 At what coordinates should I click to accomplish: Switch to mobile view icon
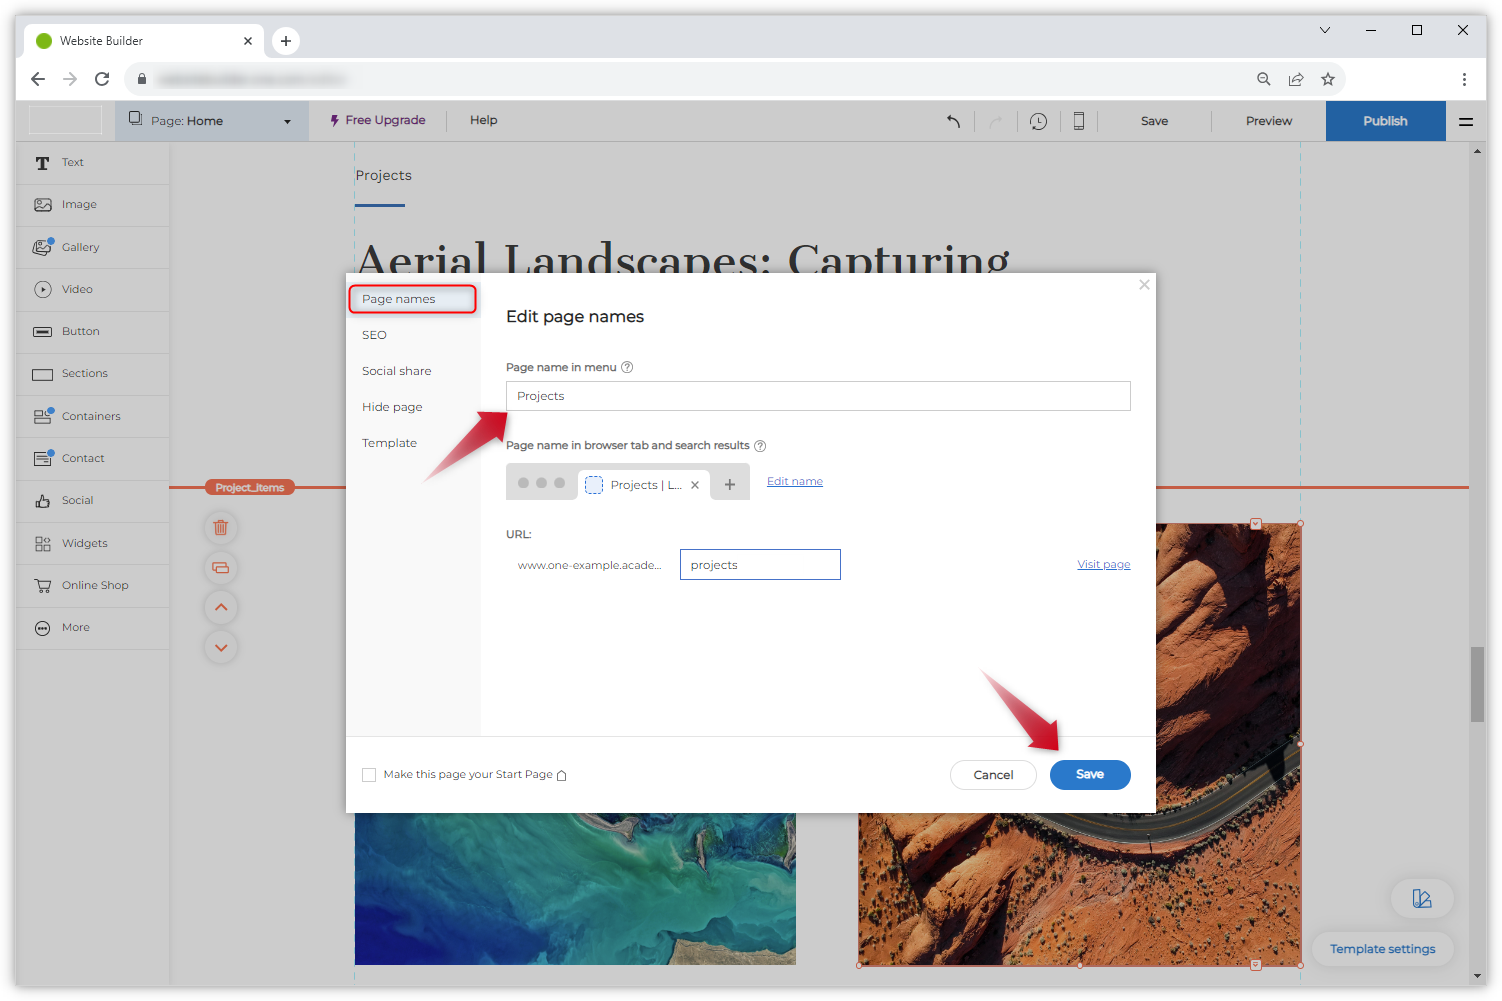[x=1078, y=121]
